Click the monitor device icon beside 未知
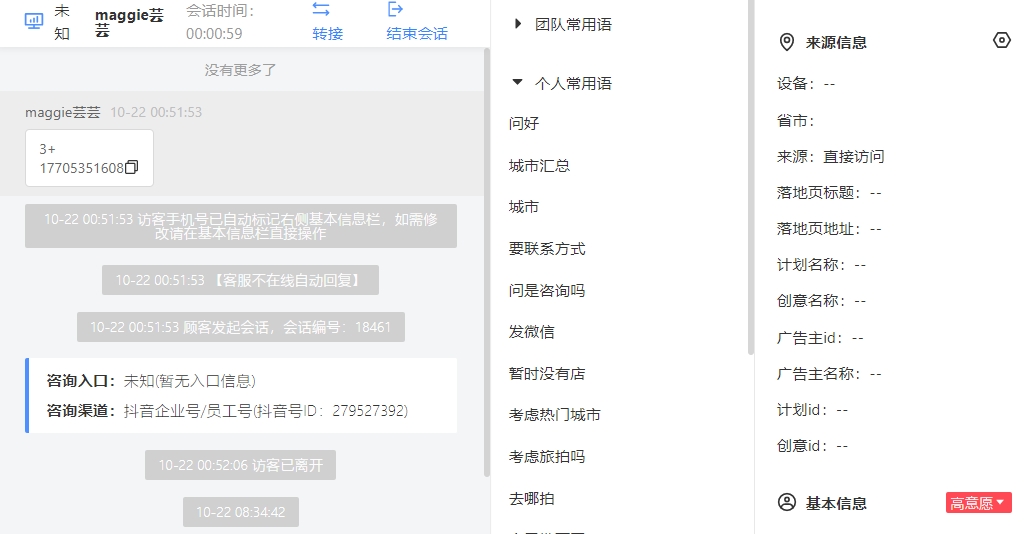Screen dimensions: 1030x534 coord(34,21)
